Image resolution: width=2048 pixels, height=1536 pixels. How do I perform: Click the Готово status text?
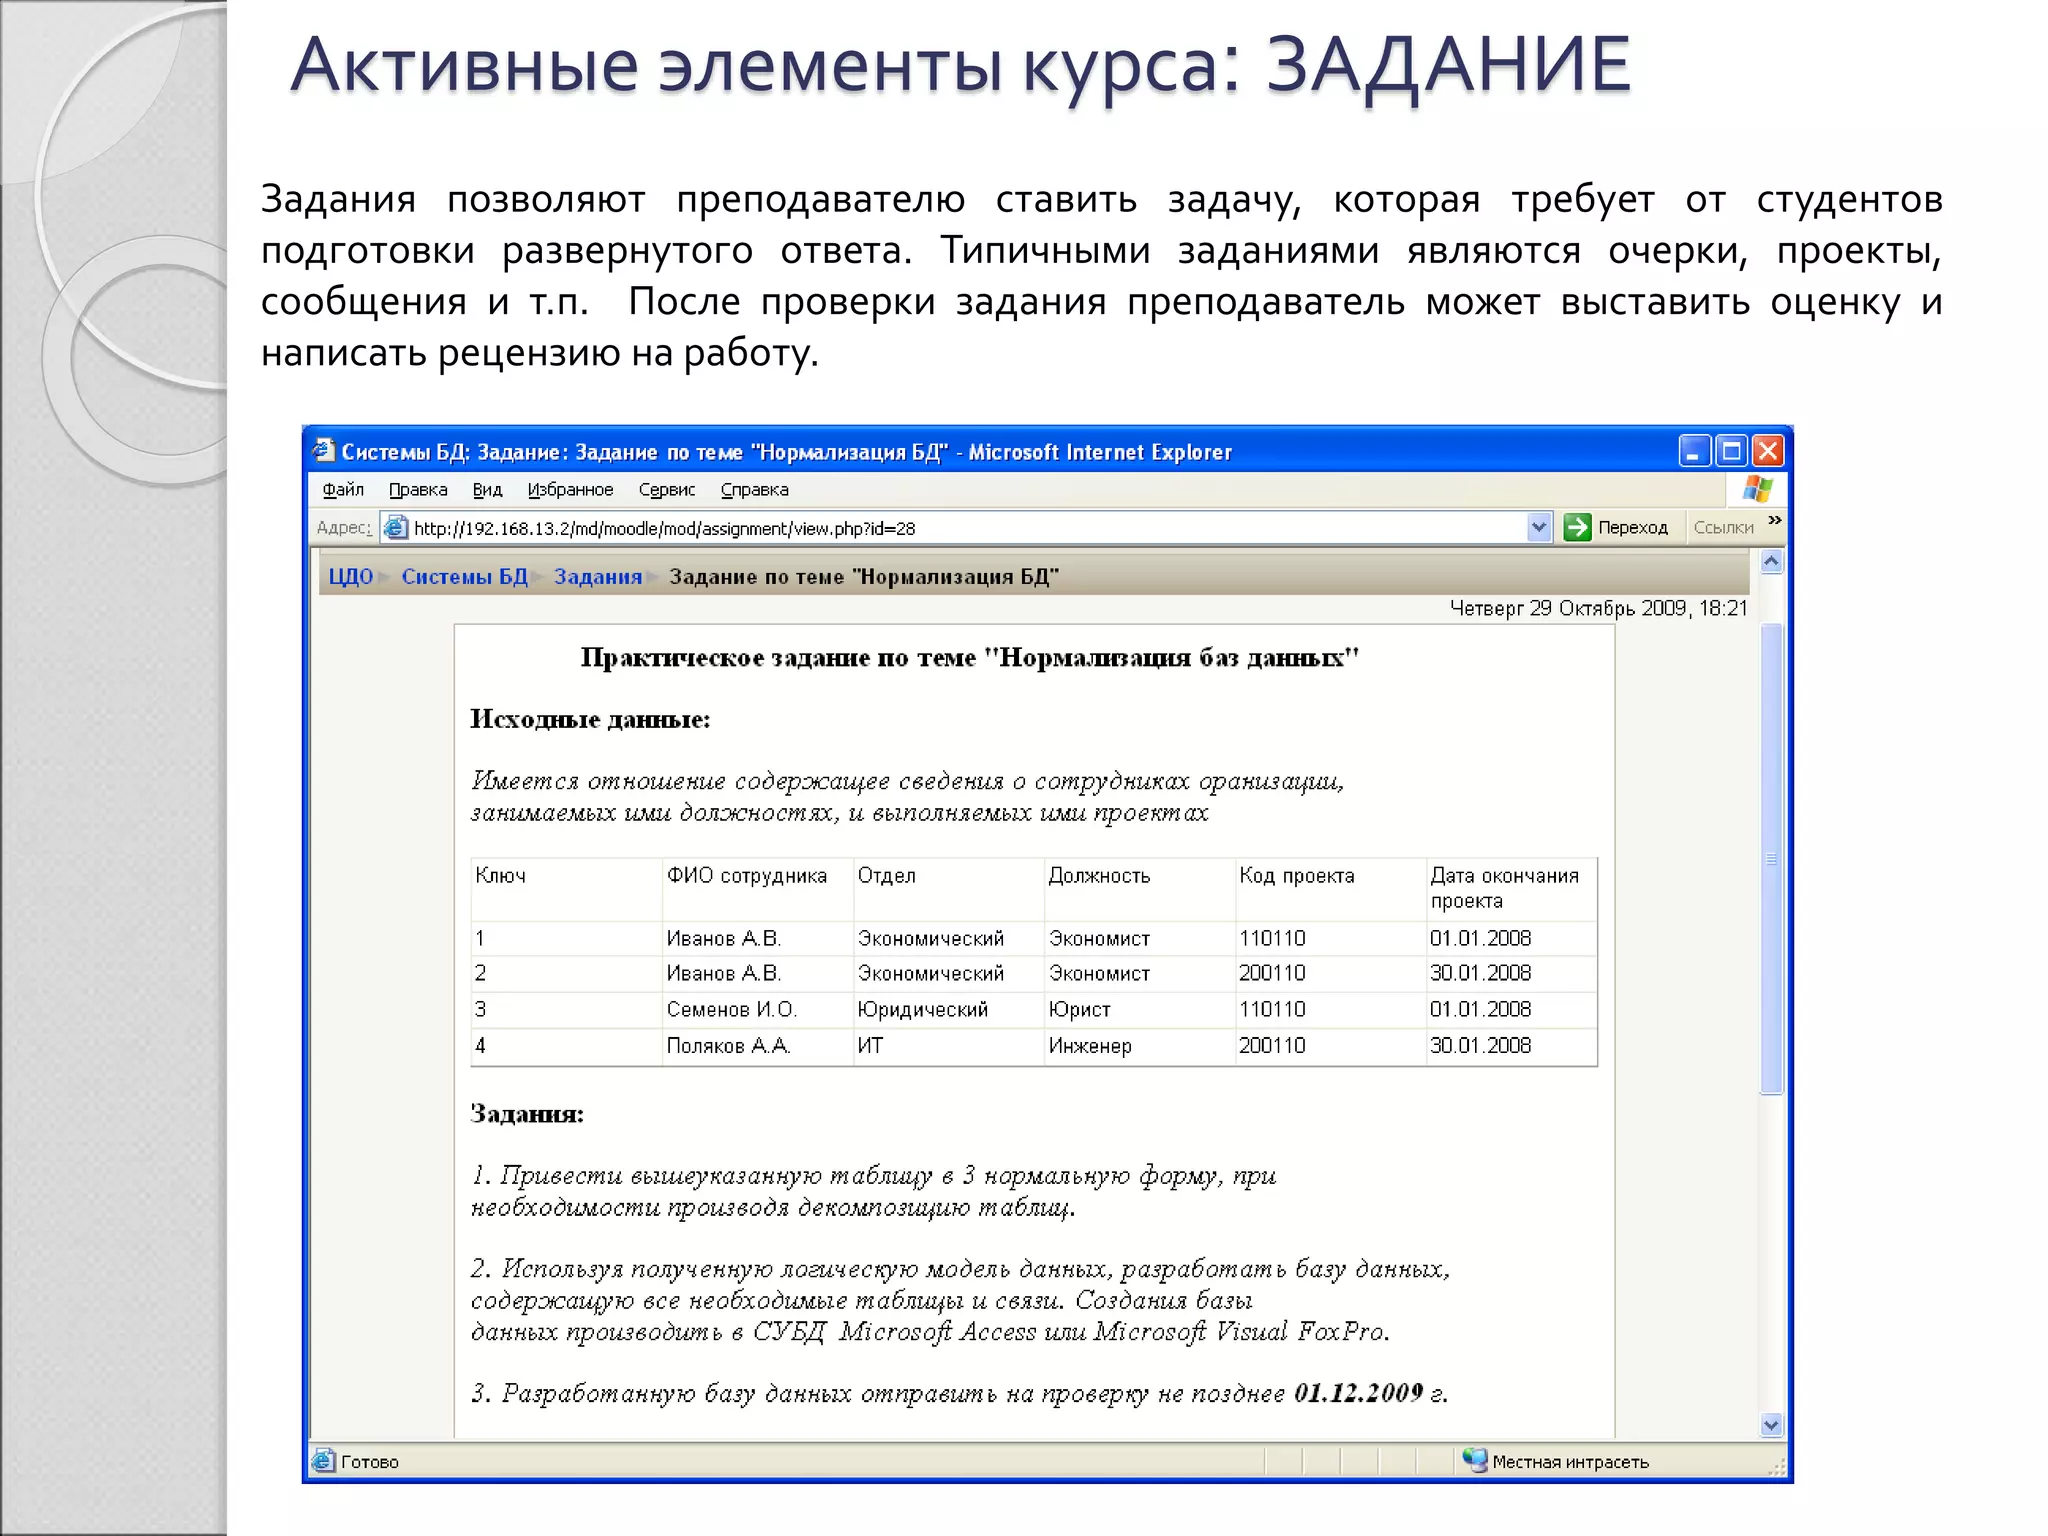click(369, 1462)
